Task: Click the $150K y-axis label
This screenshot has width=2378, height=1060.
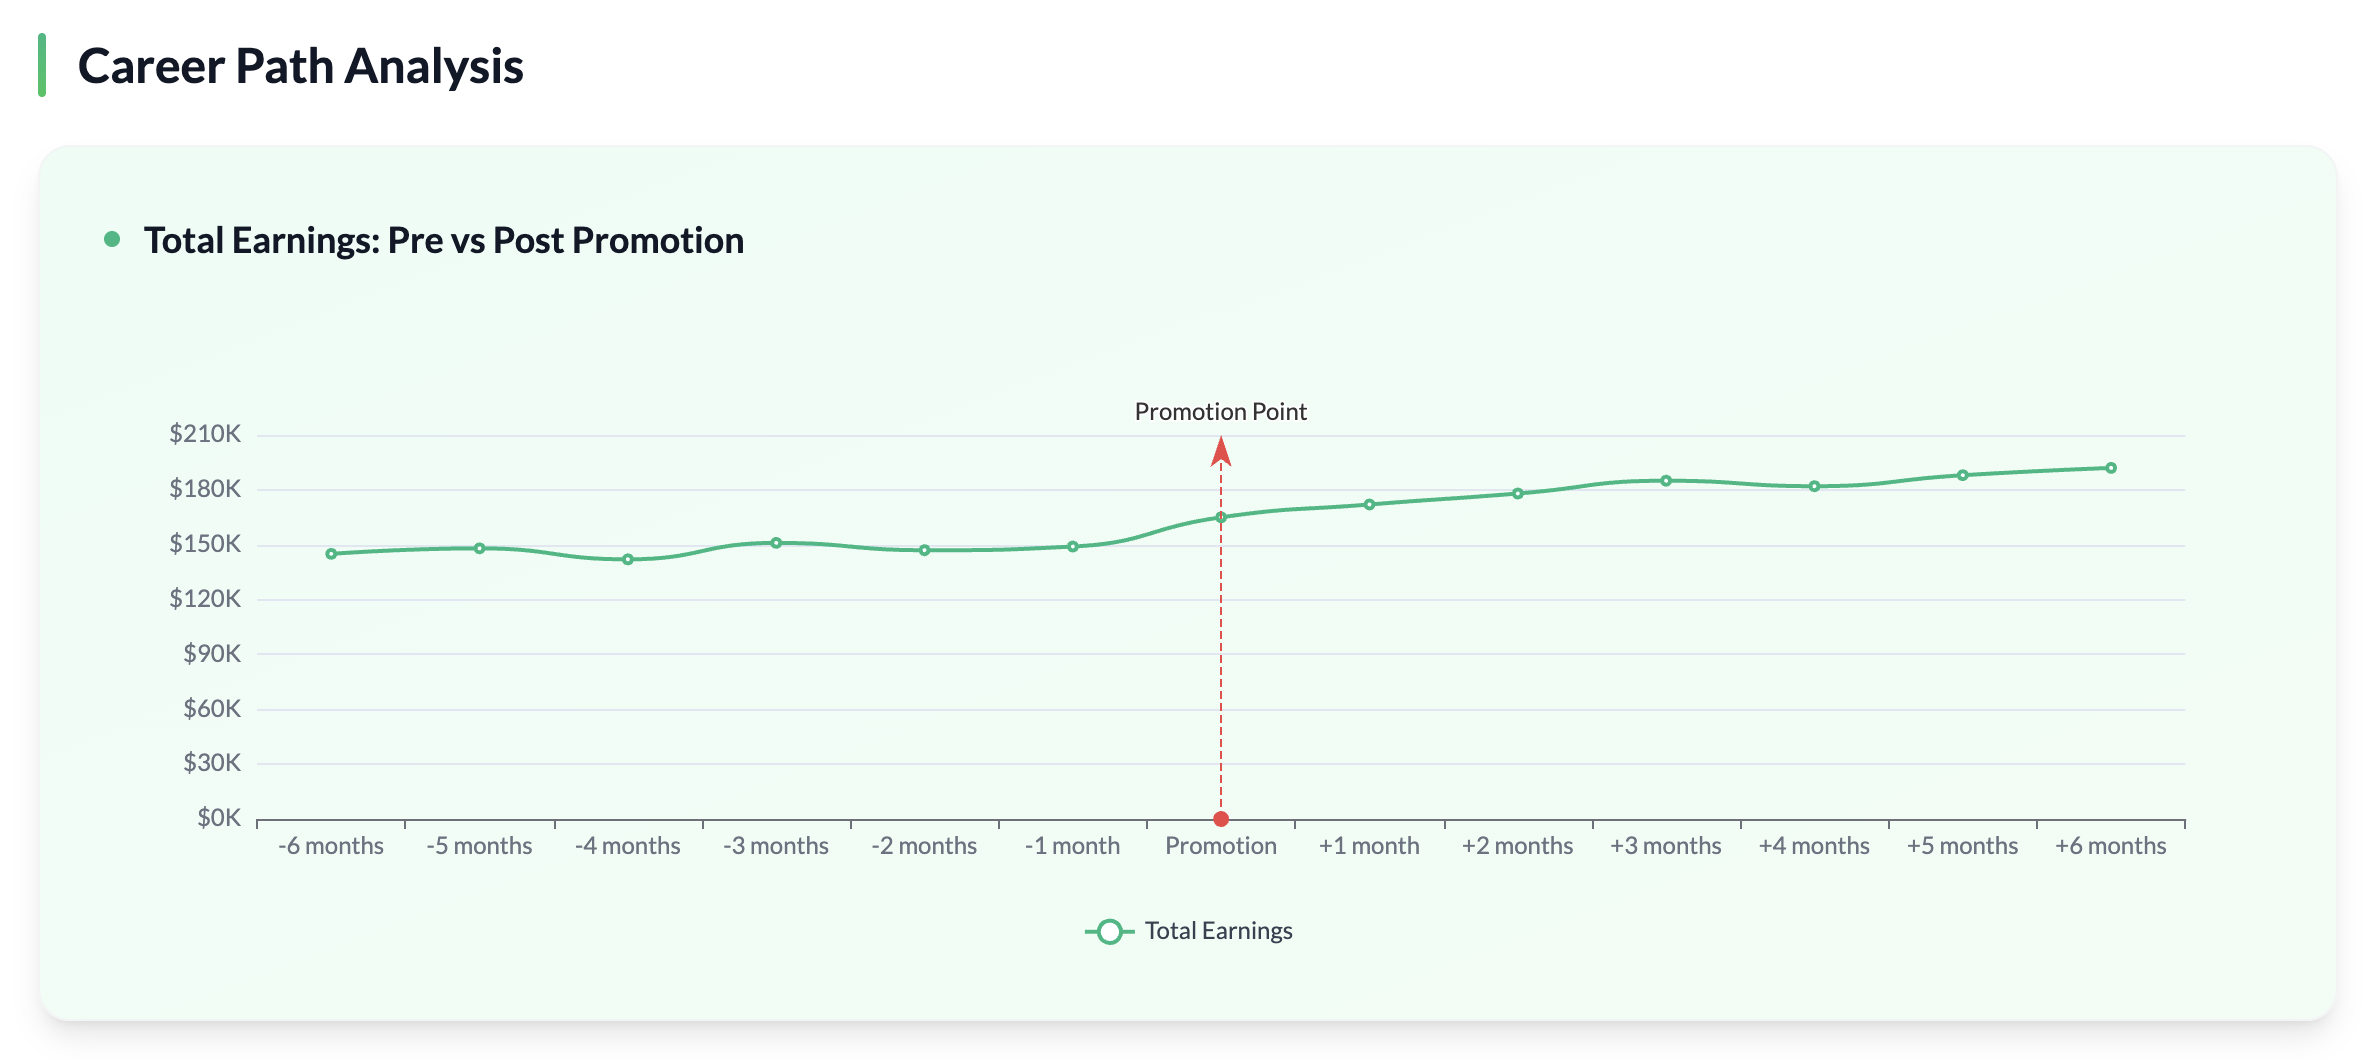Action: click(205, 544)
